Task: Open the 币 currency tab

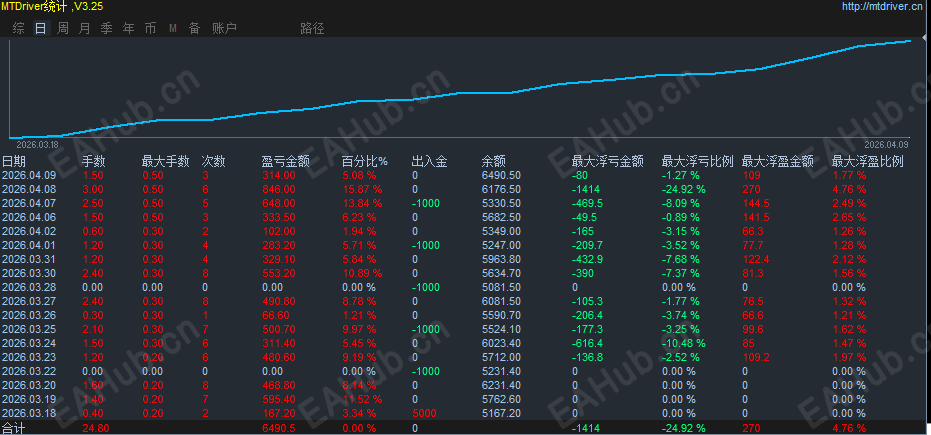Action: point(150,28)
